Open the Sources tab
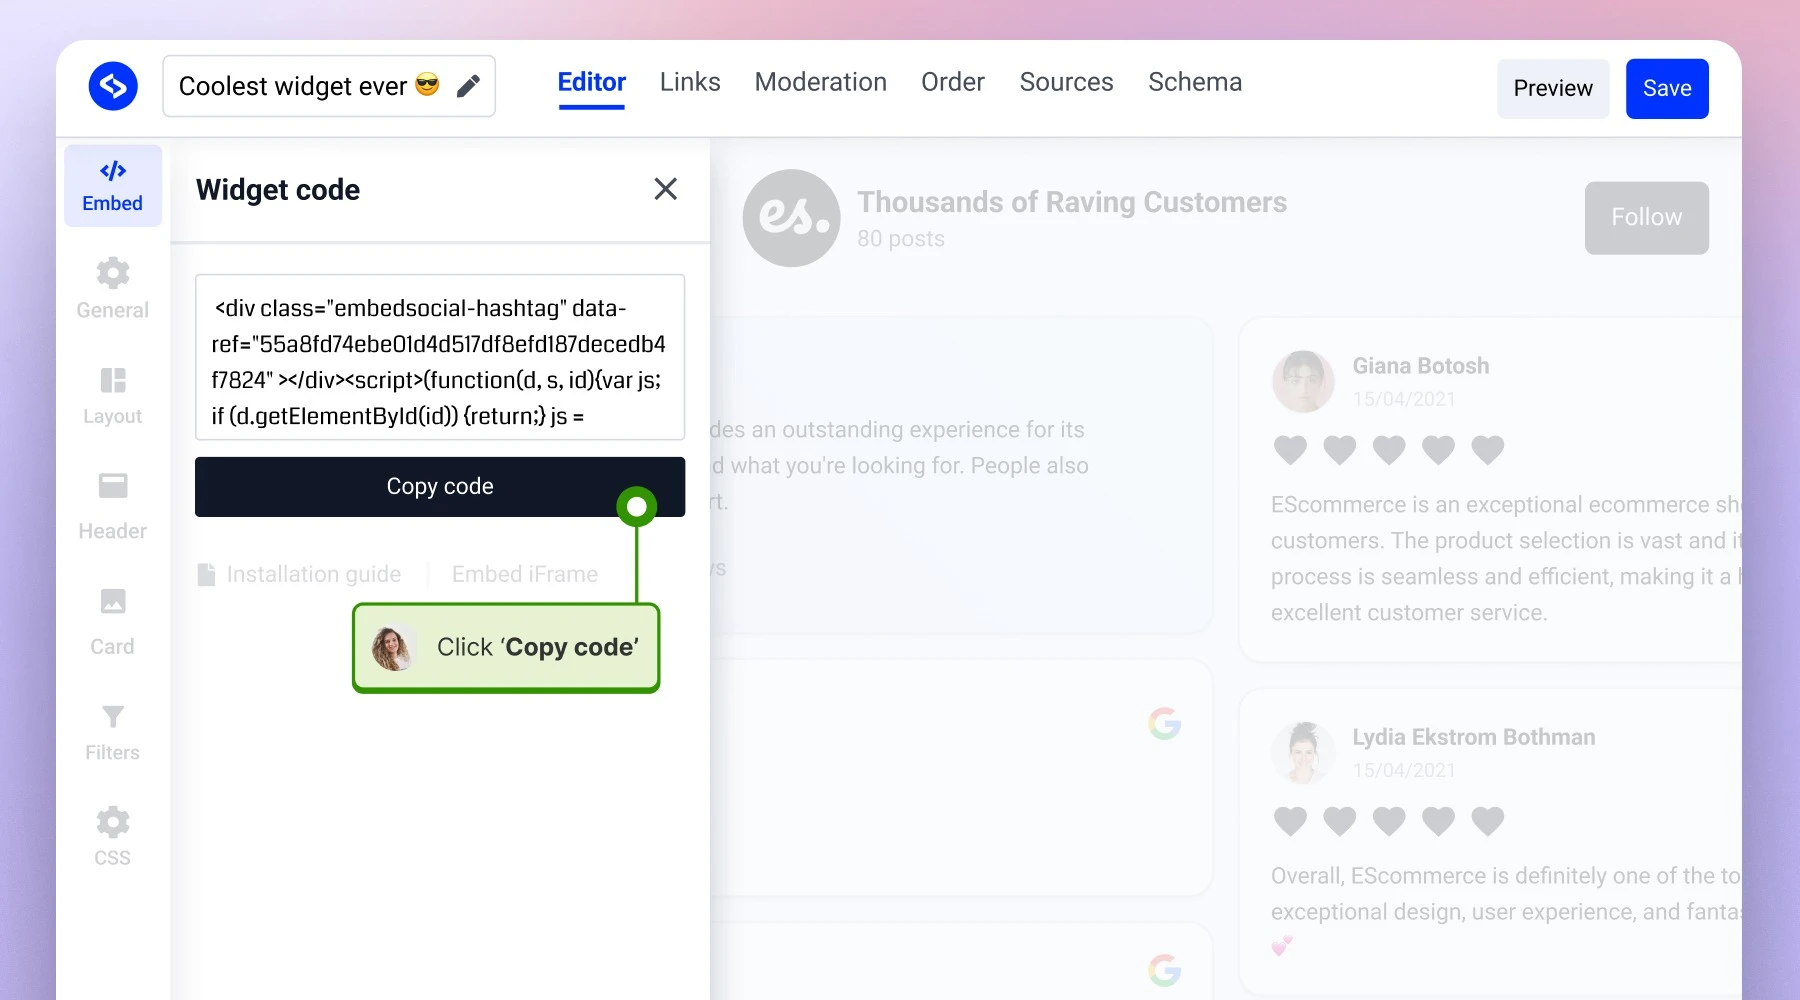Viewport: 1800px width, 1000px height. click(1067, 82)
